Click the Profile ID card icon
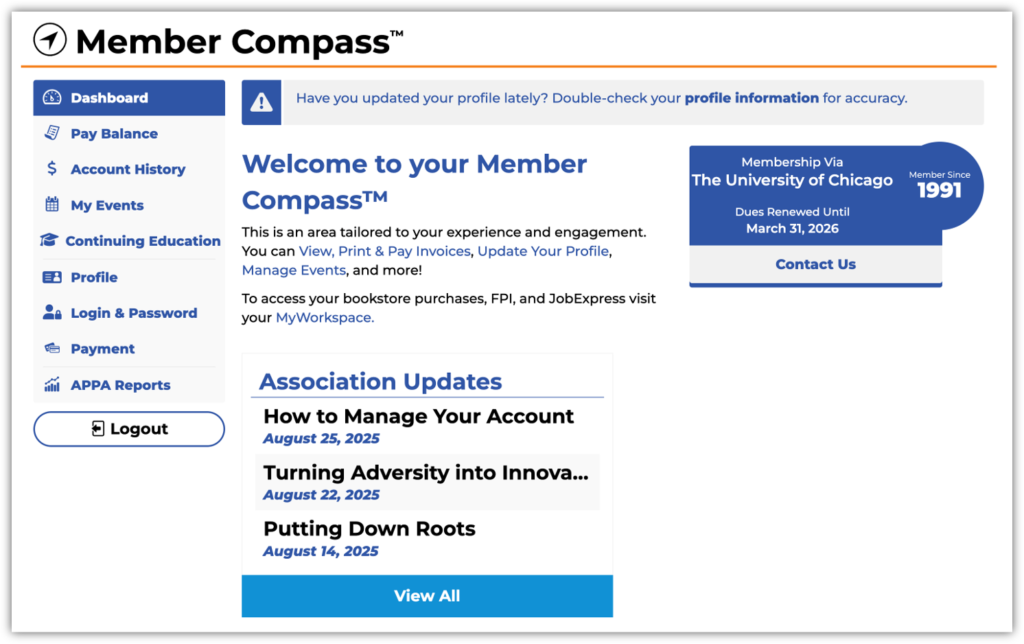Viewport: 1024px width, 644px height. [52, 277]
